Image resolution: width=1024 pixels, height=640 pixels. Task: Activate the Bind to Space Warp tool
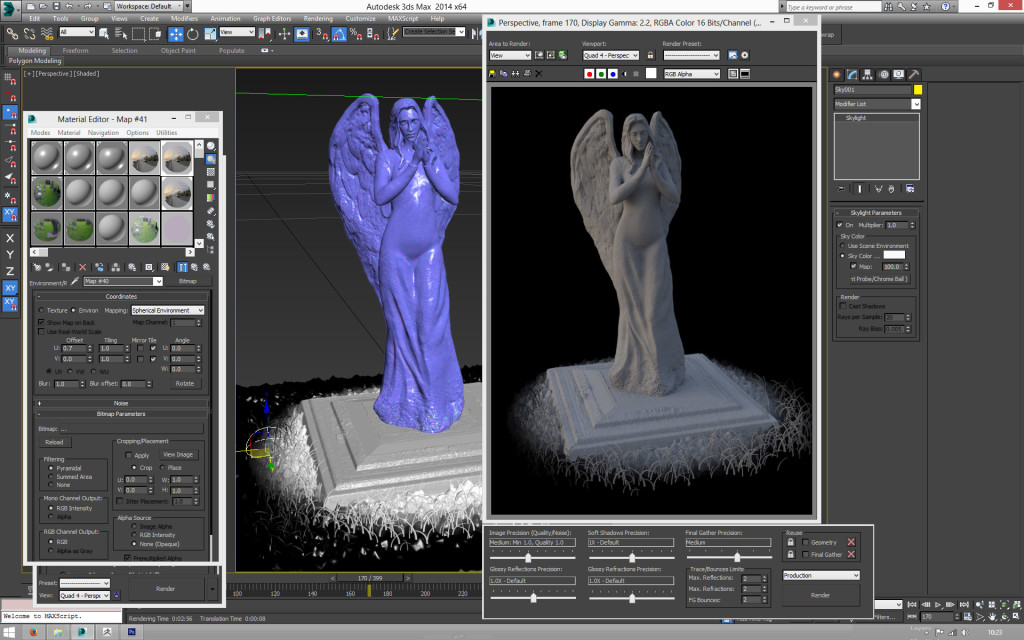[x=47, y=33]
